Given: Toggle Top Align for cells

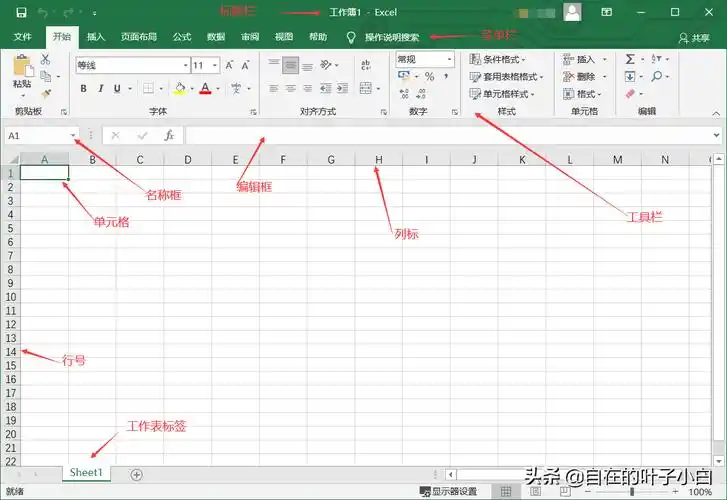Looking at the screenshot, I should click(x=274, y=65).
